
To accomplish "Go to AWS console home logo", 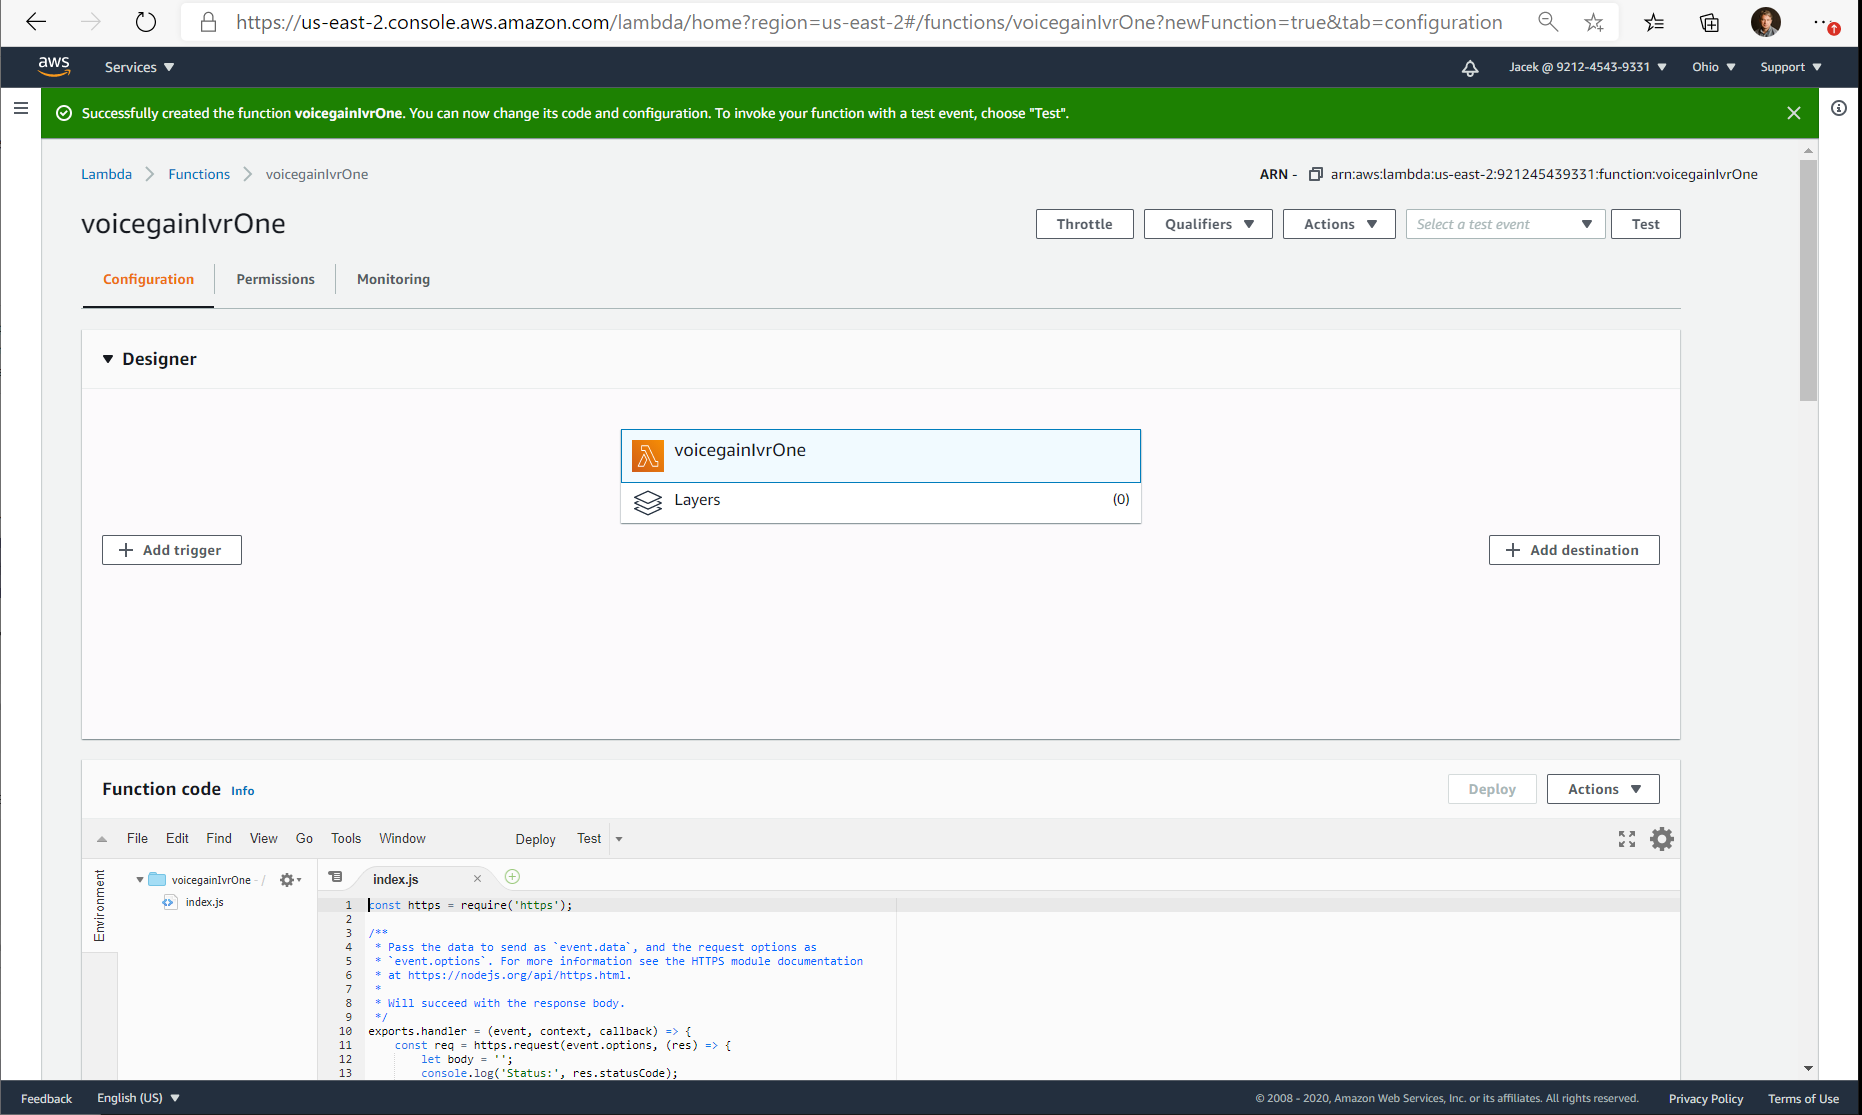I will [54, 67].
